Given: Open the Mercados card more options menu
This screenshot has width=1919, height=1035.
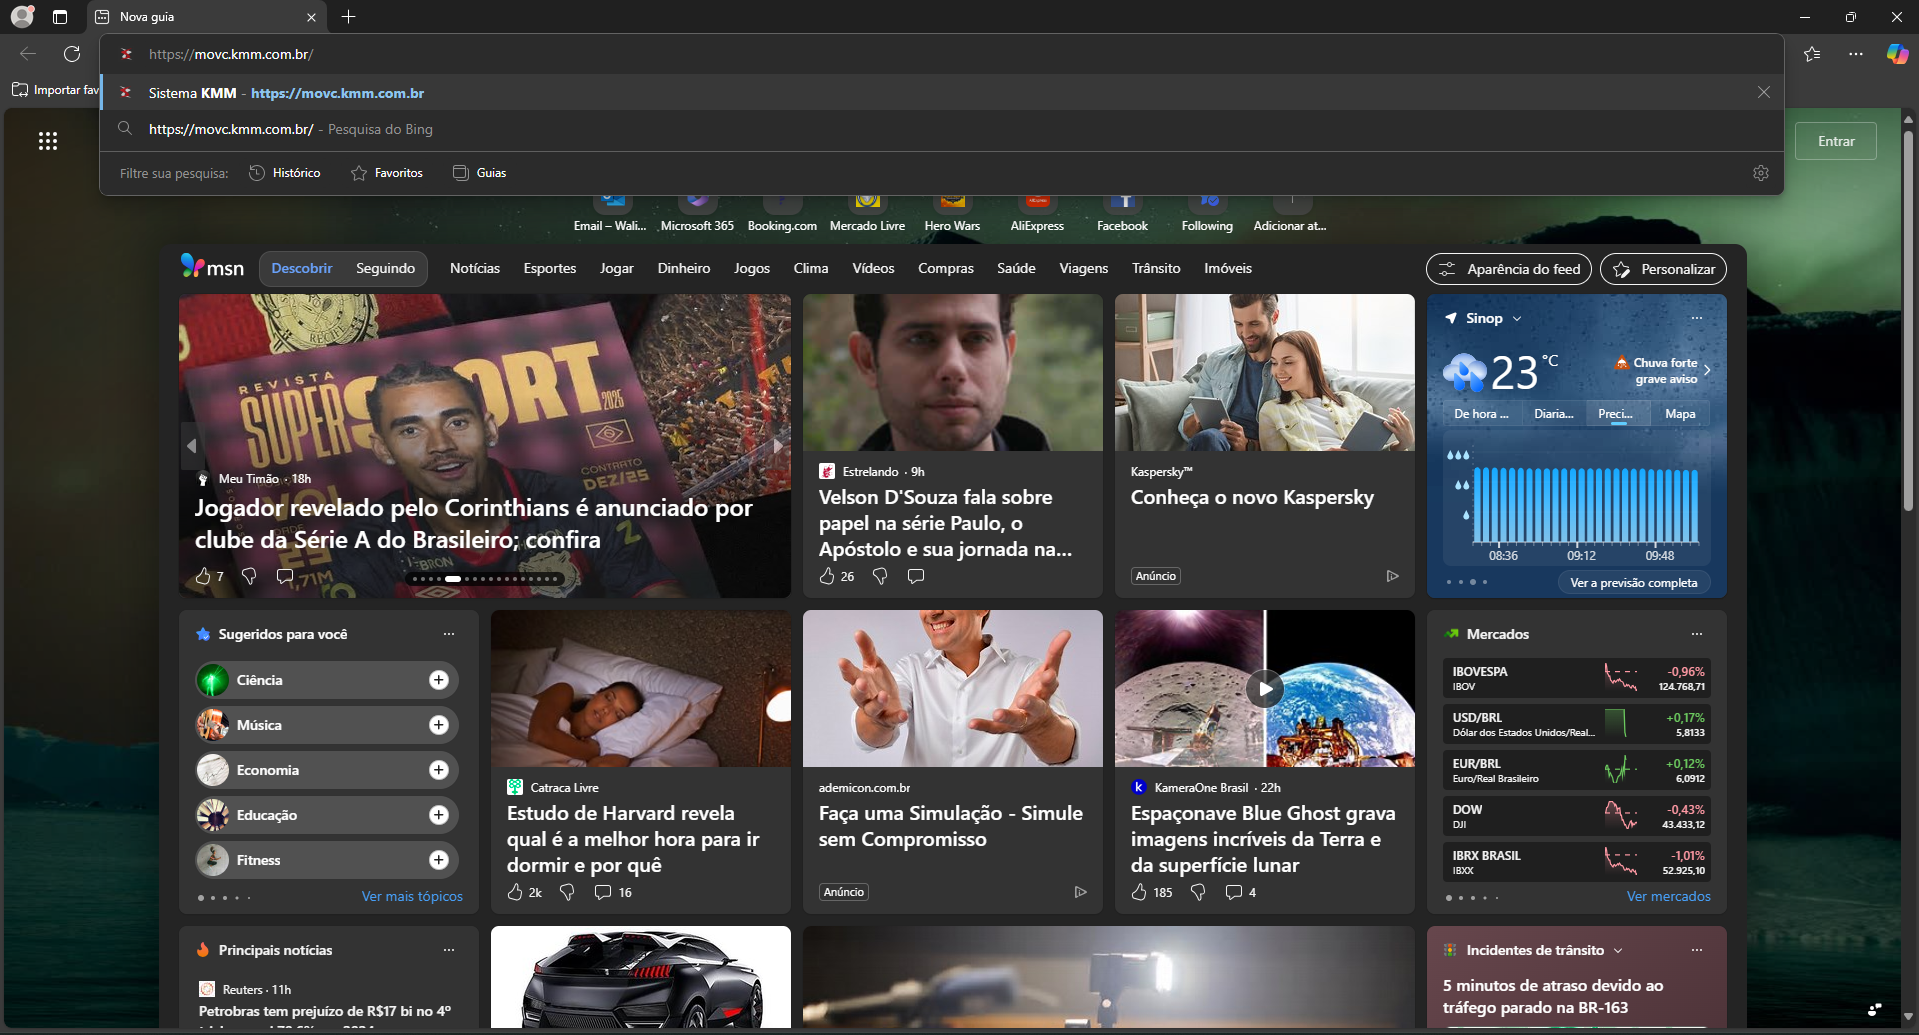Looking at the screenshot, I should [1696, 634].
